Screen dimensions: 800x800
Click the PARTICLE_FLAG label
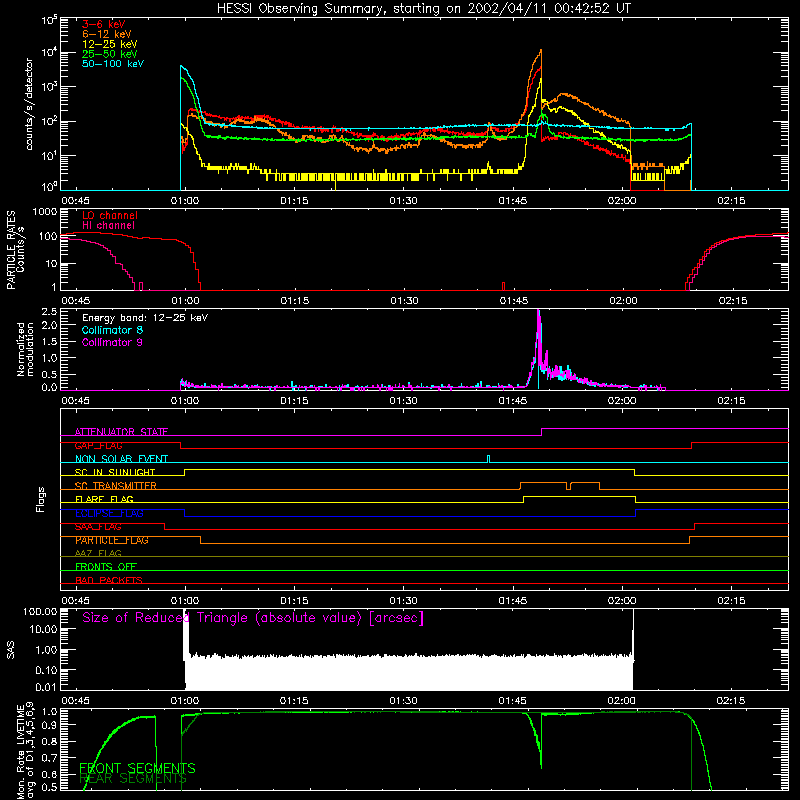[x=112, y=540]
